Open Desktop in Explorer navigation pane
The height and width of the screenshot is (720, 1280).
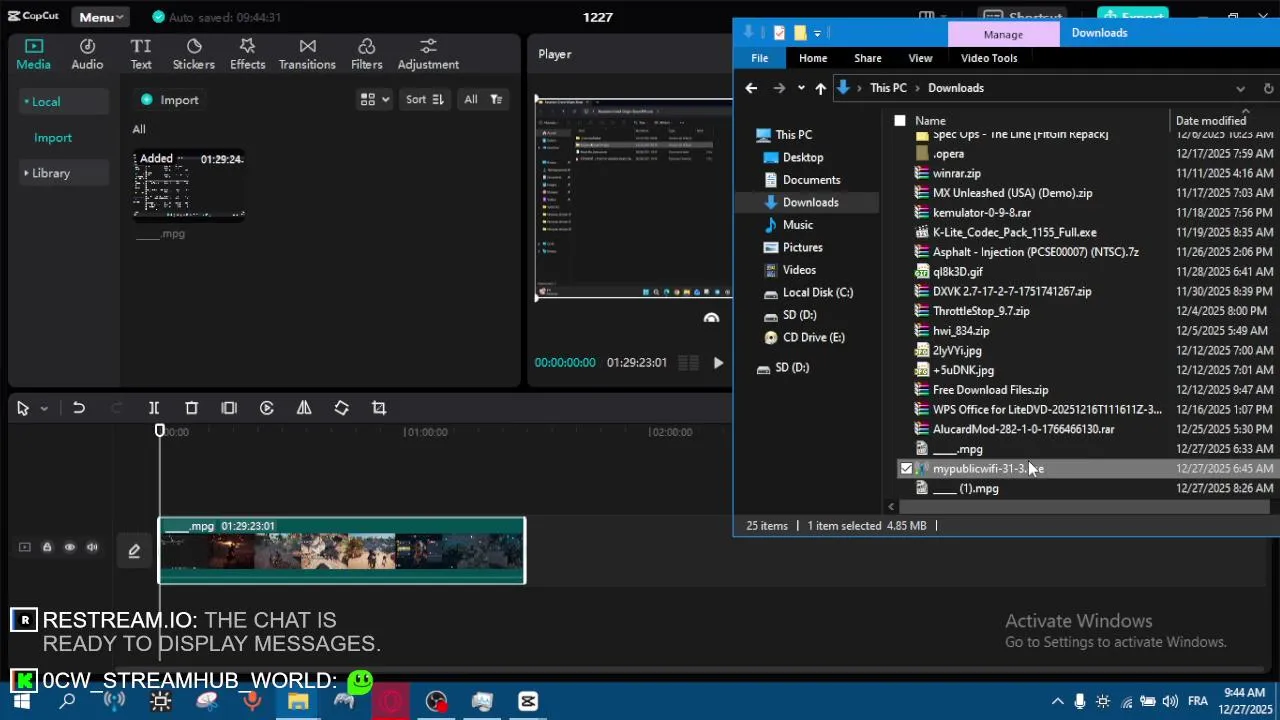(803, 157)
